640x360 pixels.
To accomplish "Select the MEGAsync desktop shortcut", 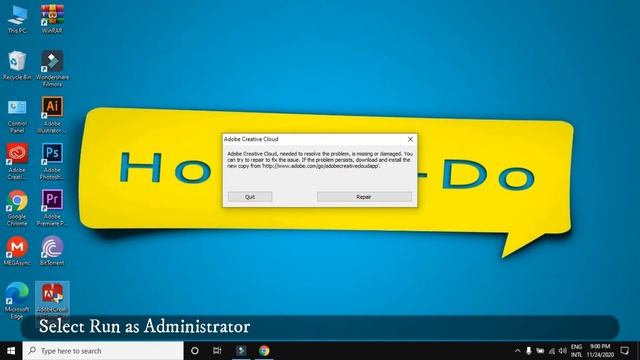I will pyautogui.click(x=17, y=251).
